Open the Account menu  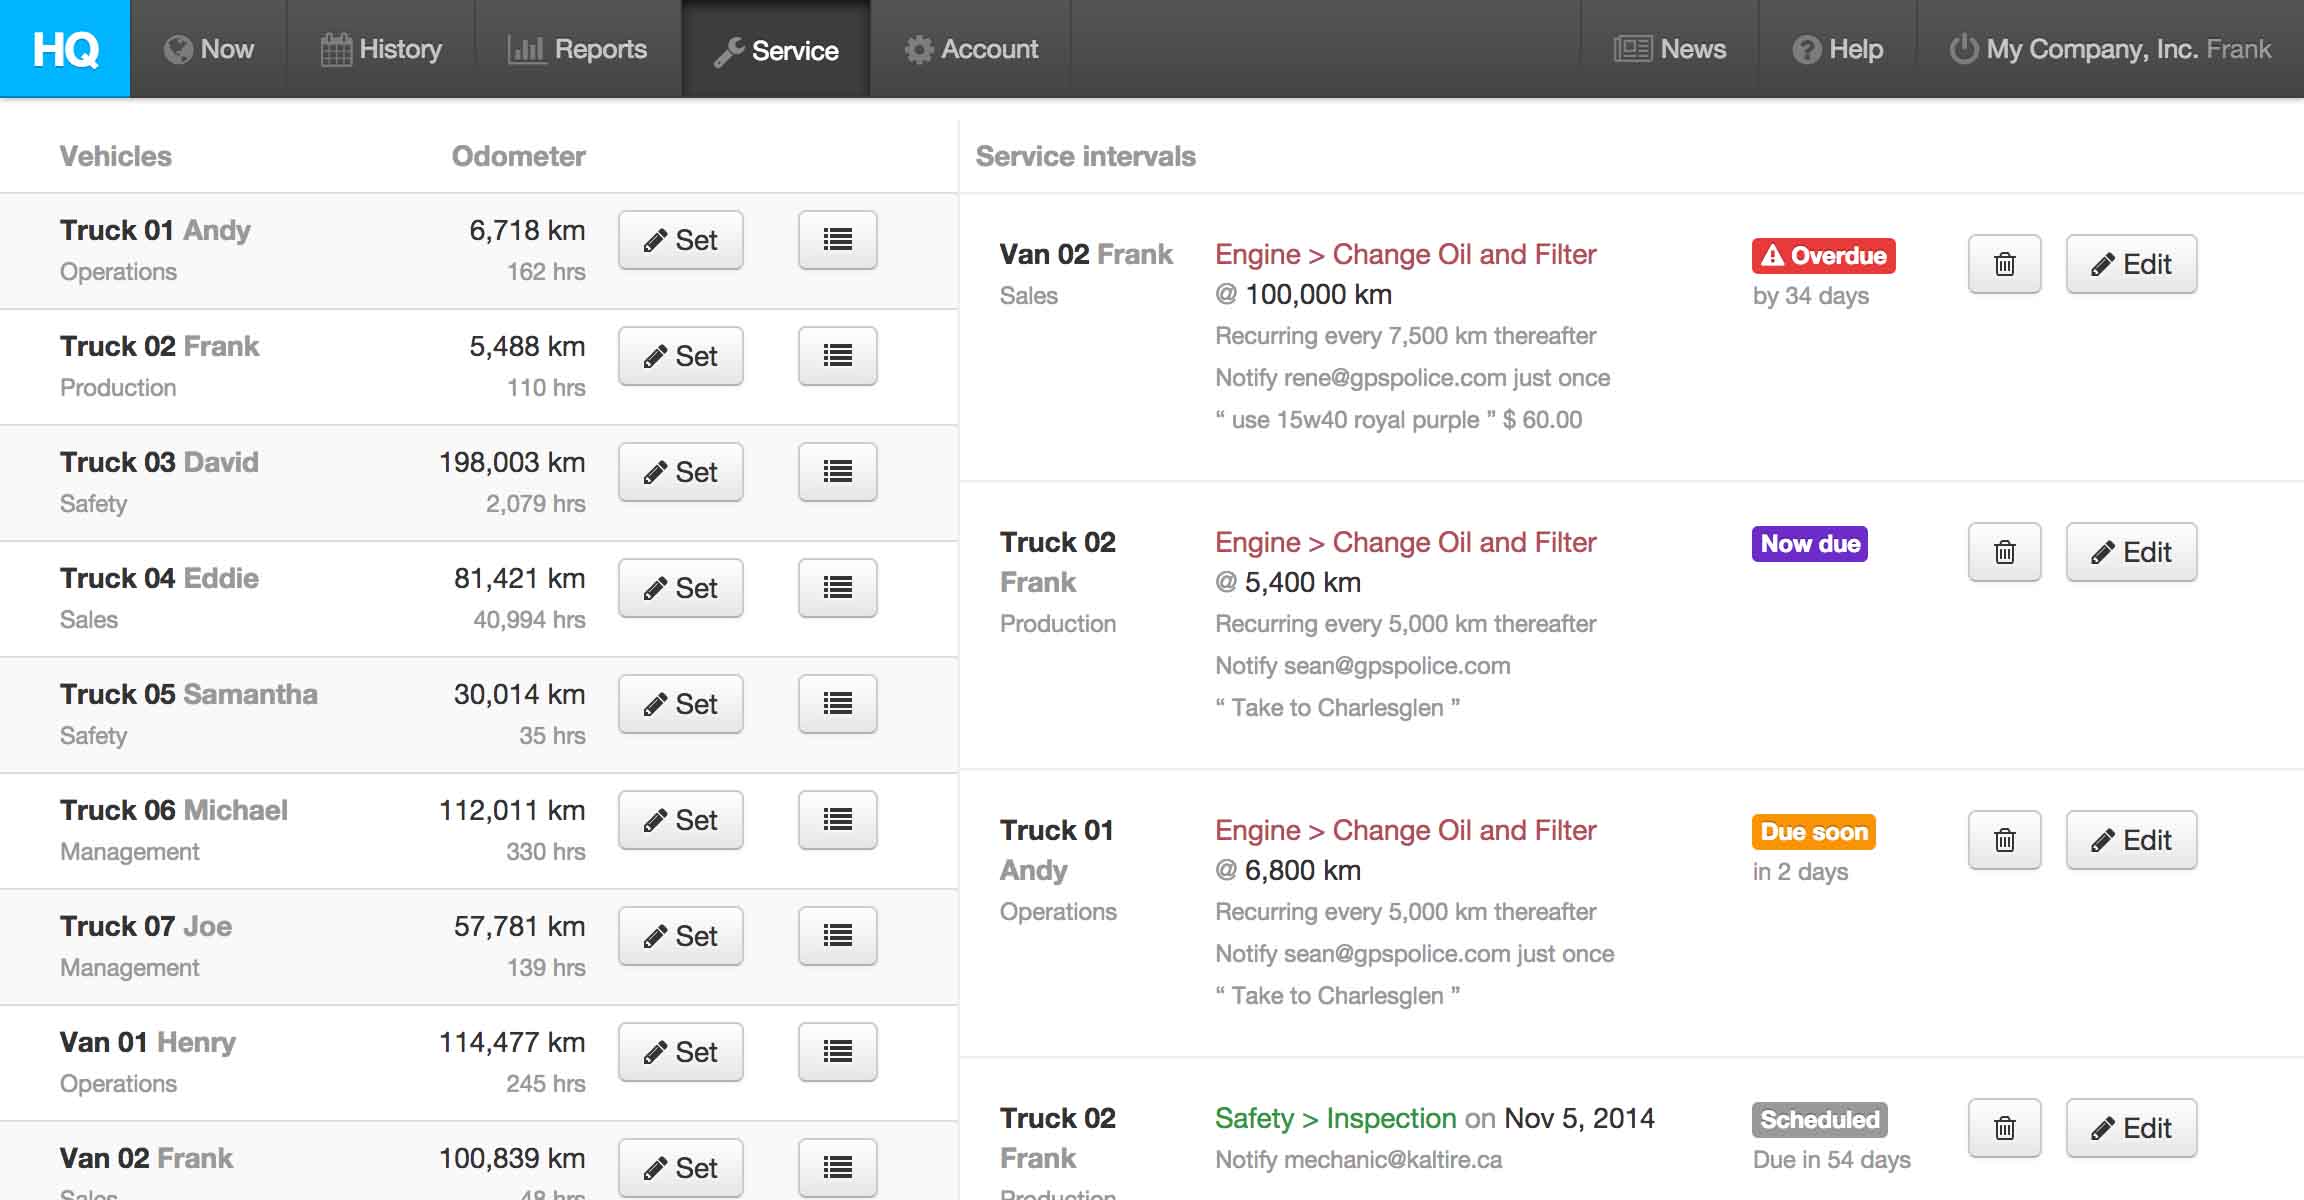[971, 49]
